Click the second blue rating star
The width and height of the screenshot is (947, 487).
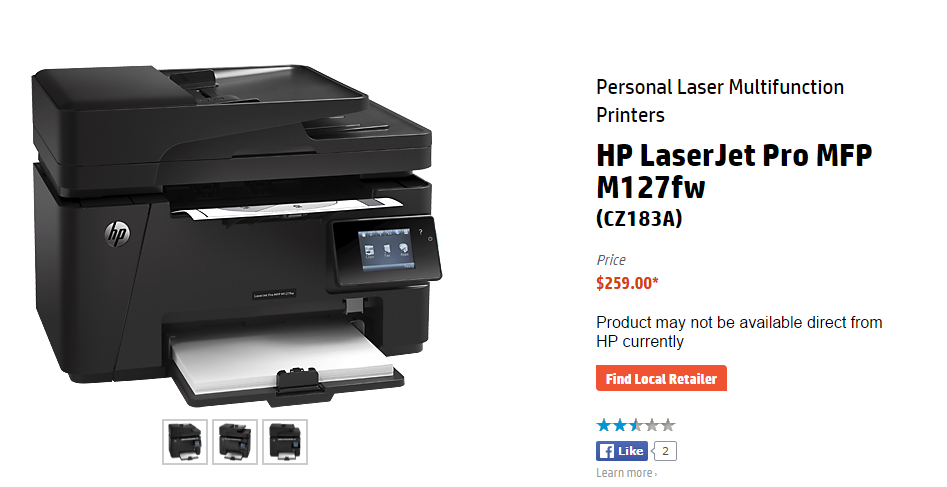coord(620,425)
